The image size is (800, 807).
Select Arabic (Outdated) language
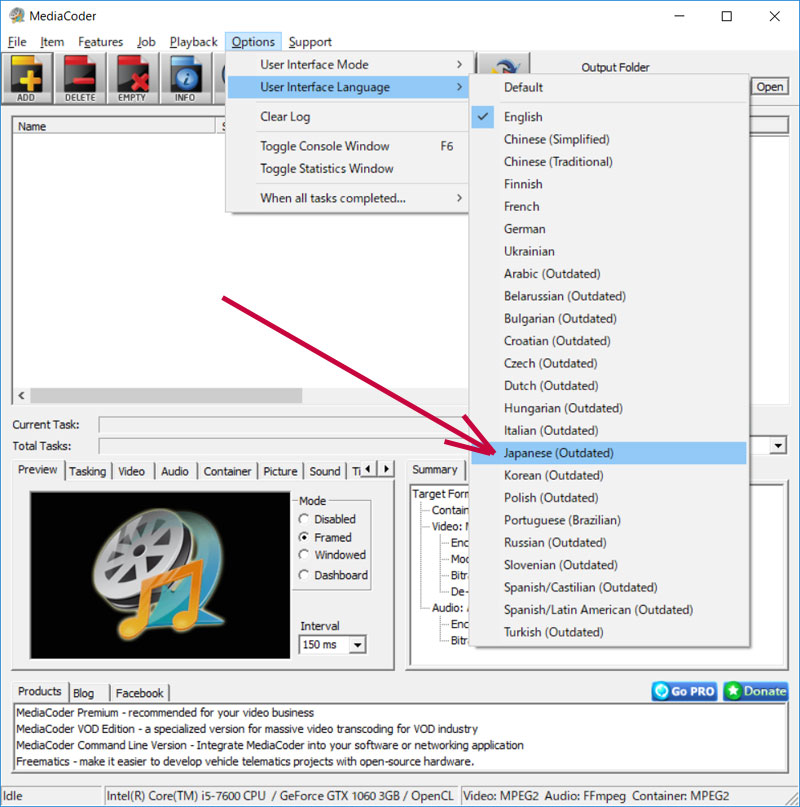[x=608, y=274]
